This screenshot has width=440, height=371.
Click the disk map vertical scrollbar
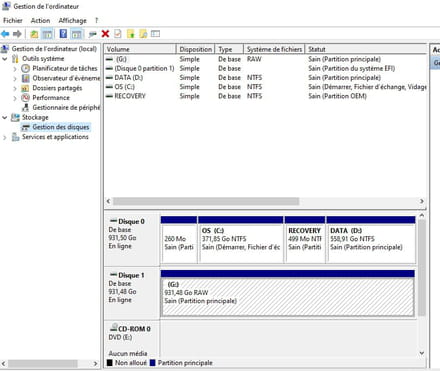[x=422, y=268]
